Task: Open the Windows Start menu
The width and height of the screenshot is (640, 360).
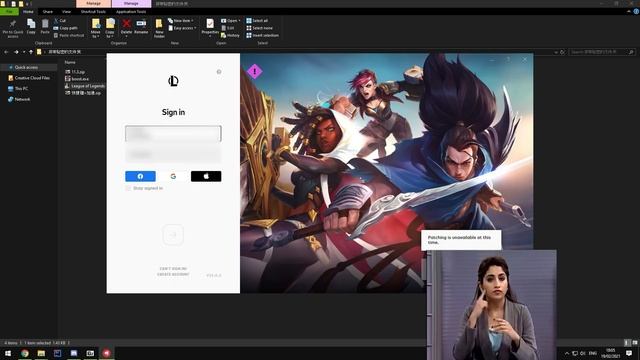Action: (8, 353)
